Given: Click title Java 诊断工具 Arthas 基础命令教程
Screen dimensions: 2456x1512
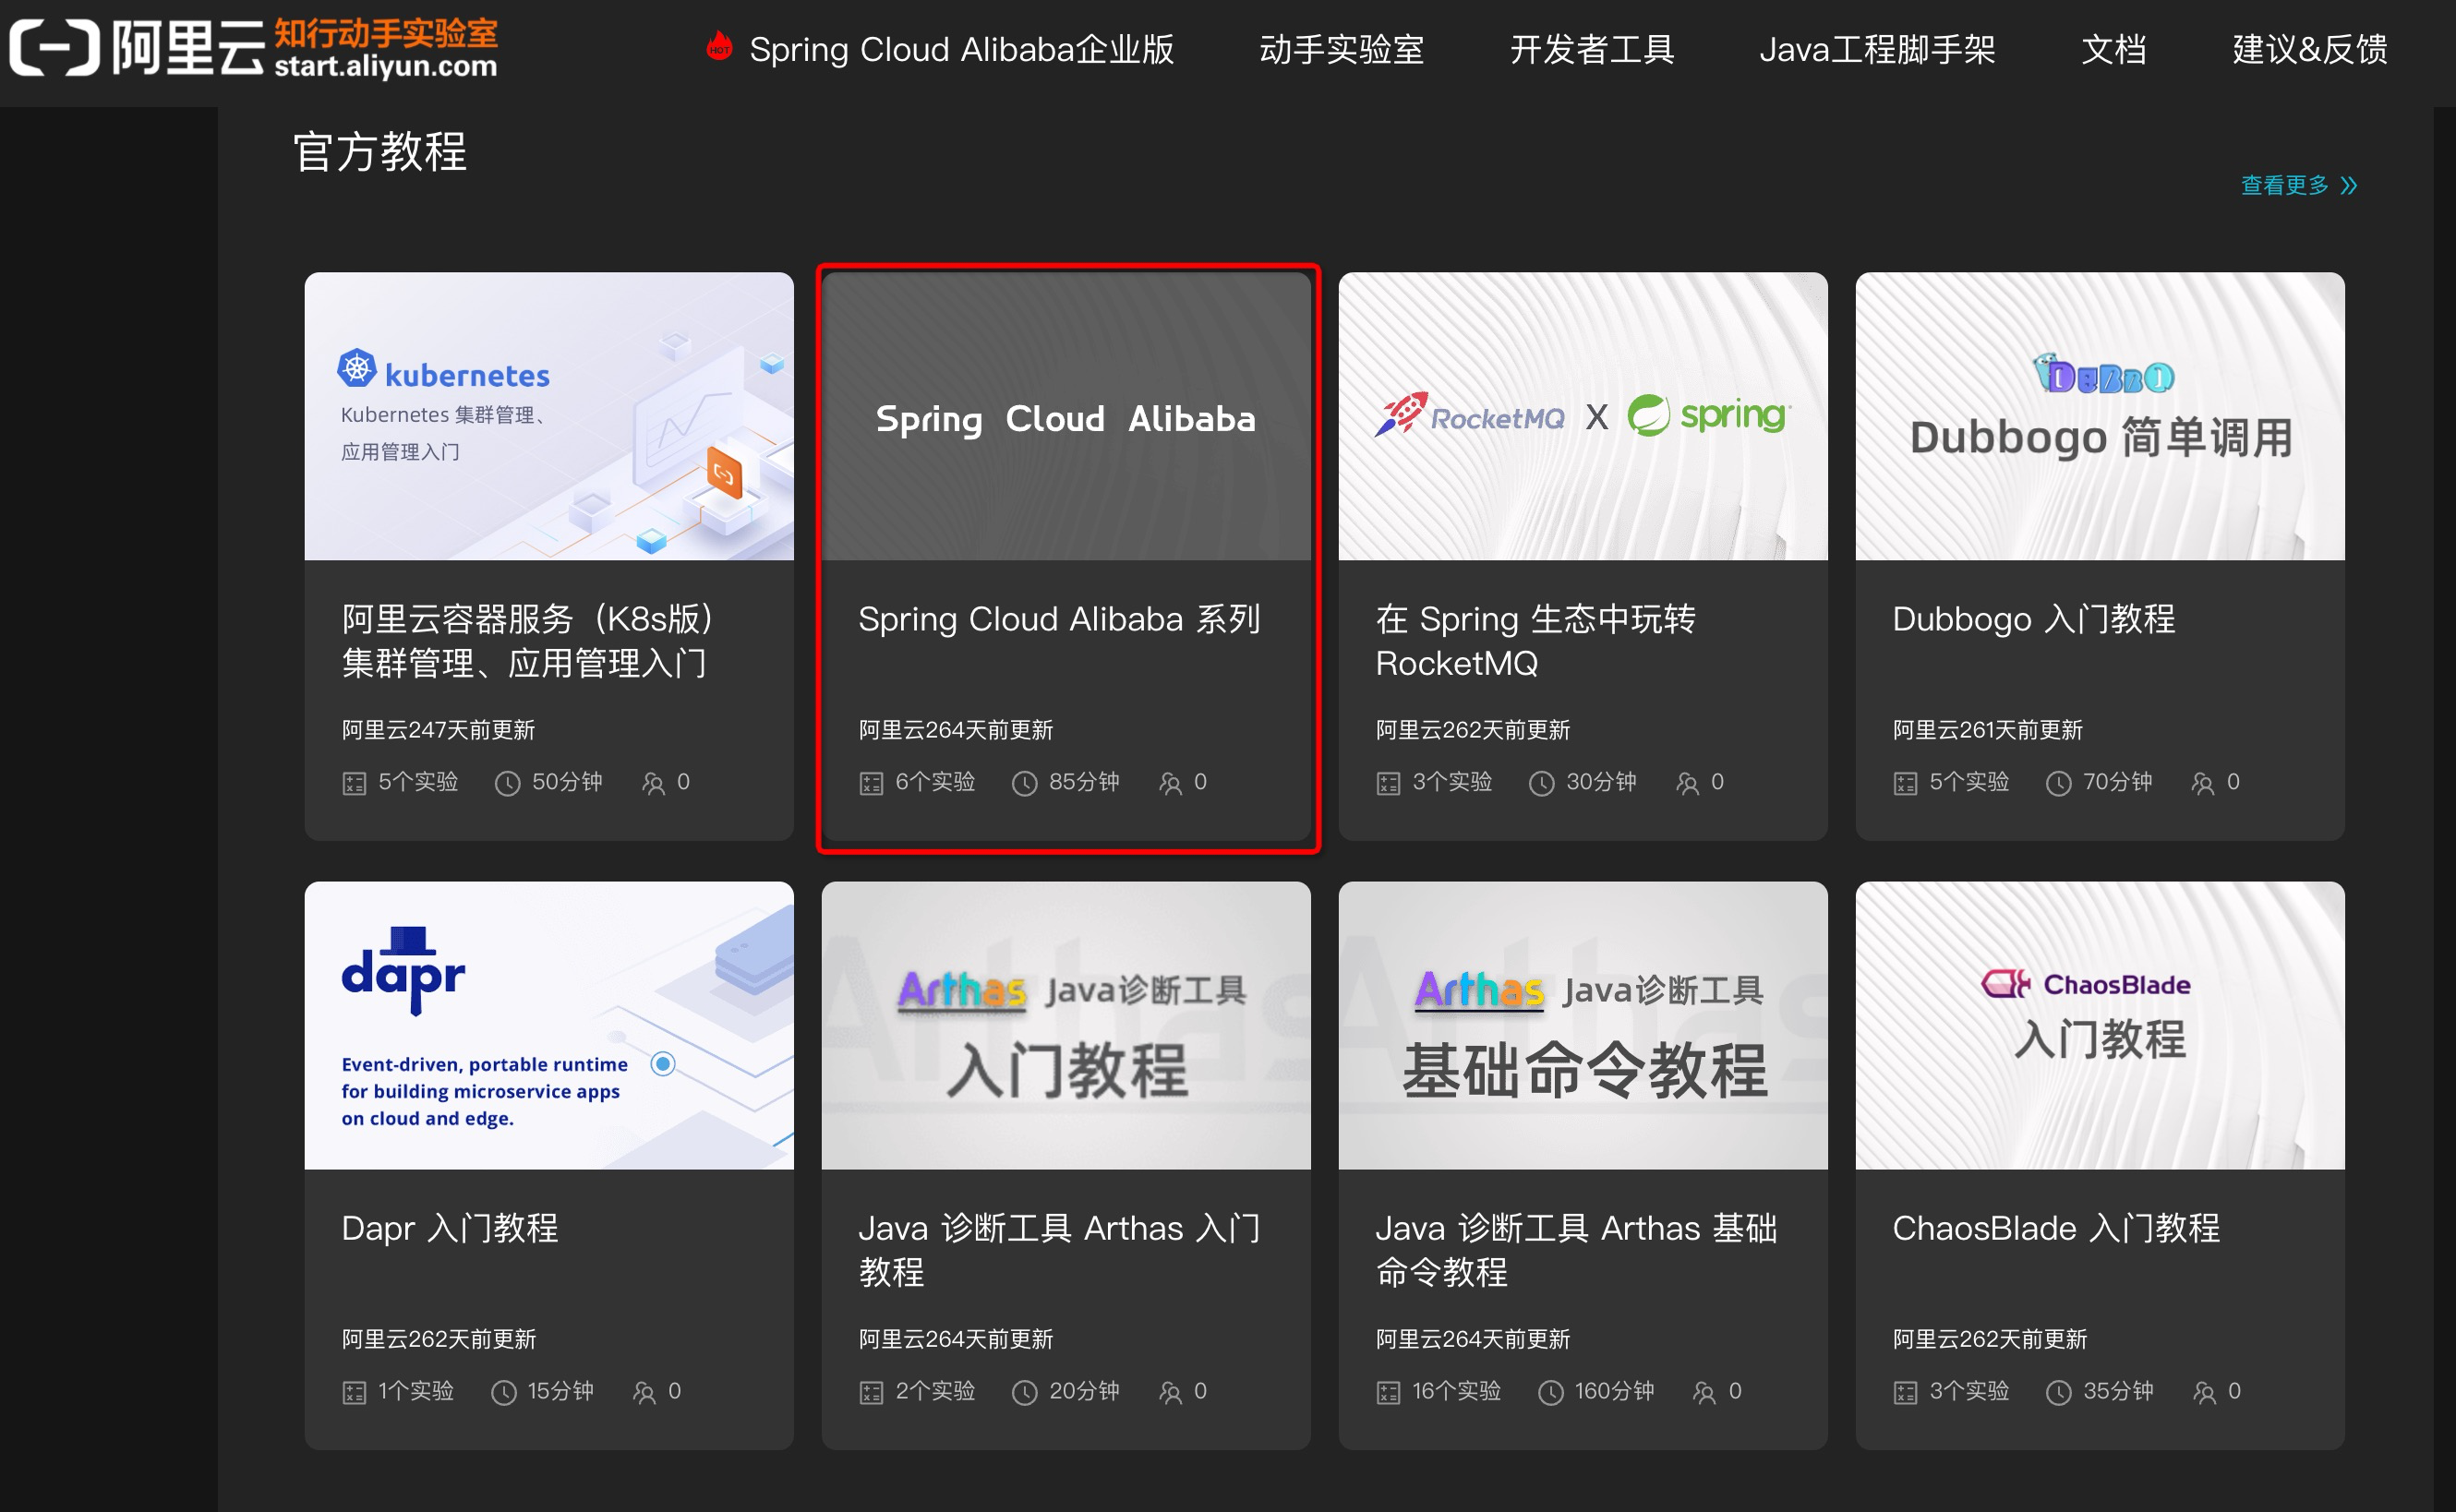Looking at the screenshot, I should pyautogui.click(x=1576, y=1250).
